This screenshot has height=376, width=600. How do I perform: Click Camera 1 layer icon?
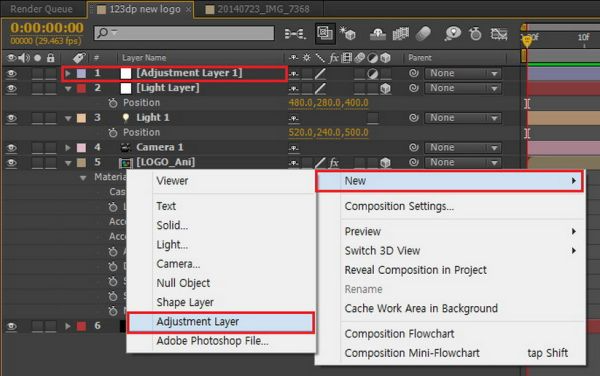click(126, 147)
